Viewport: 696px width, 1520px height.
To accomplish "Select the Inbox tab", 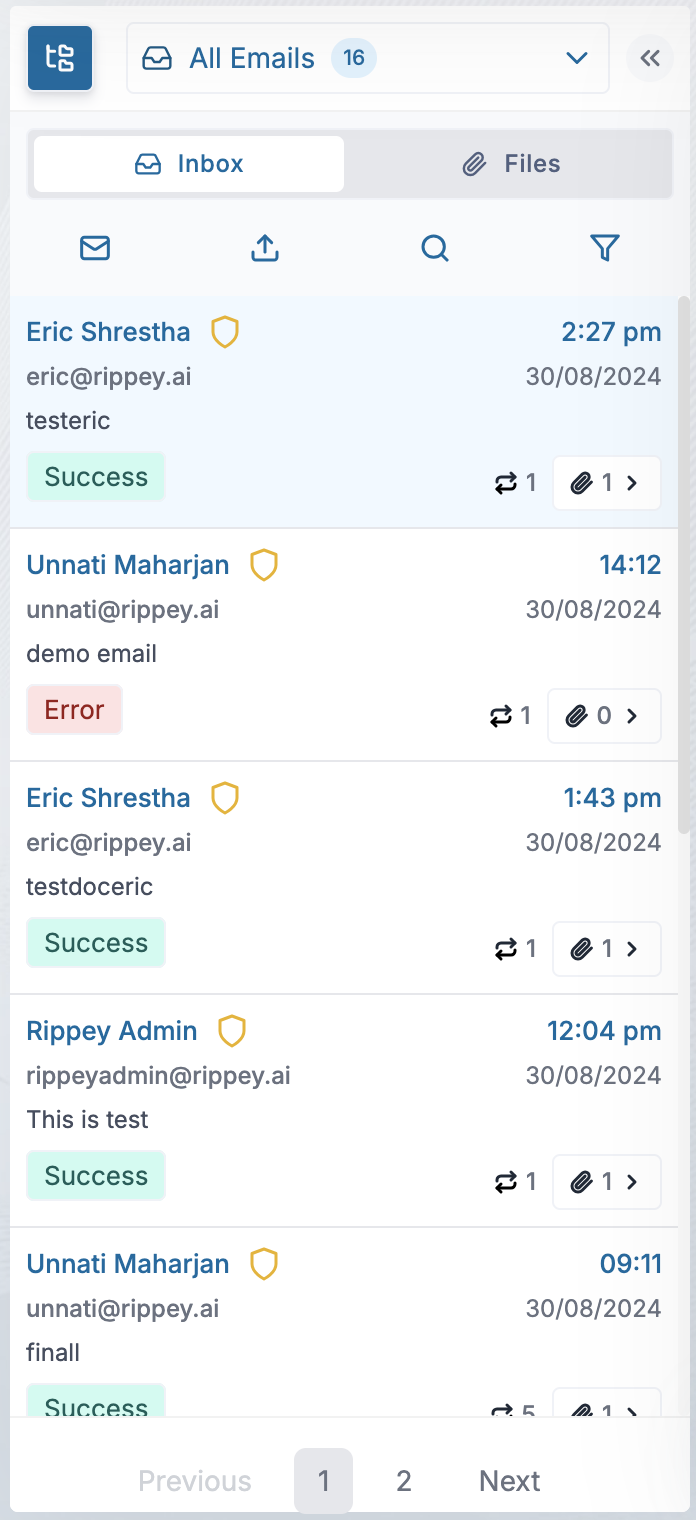I will pos(189,164).
